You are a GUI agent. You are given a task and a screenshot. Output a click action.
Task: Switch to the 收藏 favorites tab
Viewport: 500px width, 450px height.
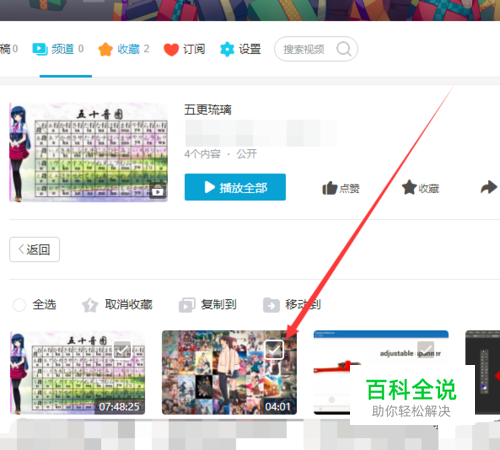[x=124, y=49]
